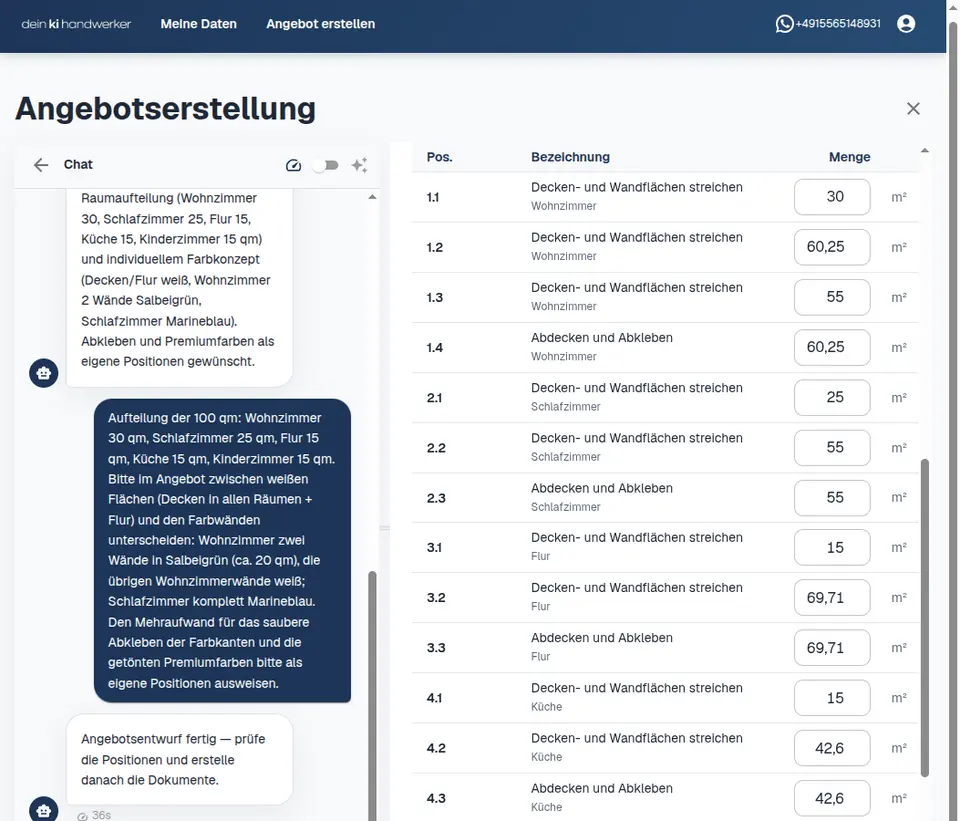Image resolution: width=960 pixels, height=821 pixels.
Task: Edit quantity field for position 3.2
Action: tap(832, 598)
